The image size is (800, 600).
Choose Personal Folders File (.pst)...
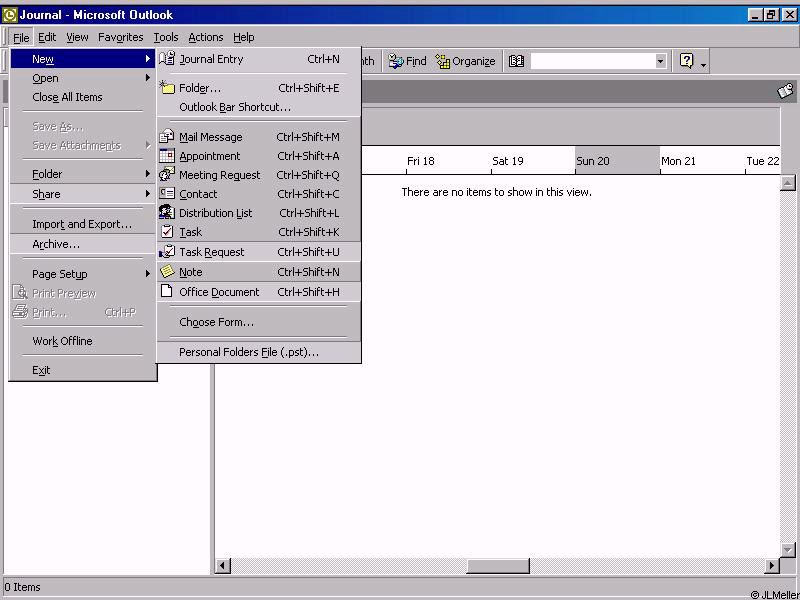[249, 352]
